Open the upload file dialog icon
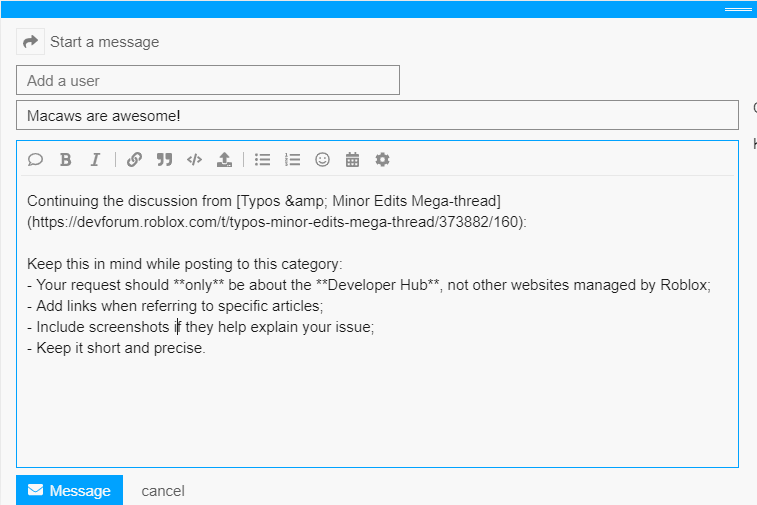The width and height of the screenshot is (757, 505). coord(224,159)
